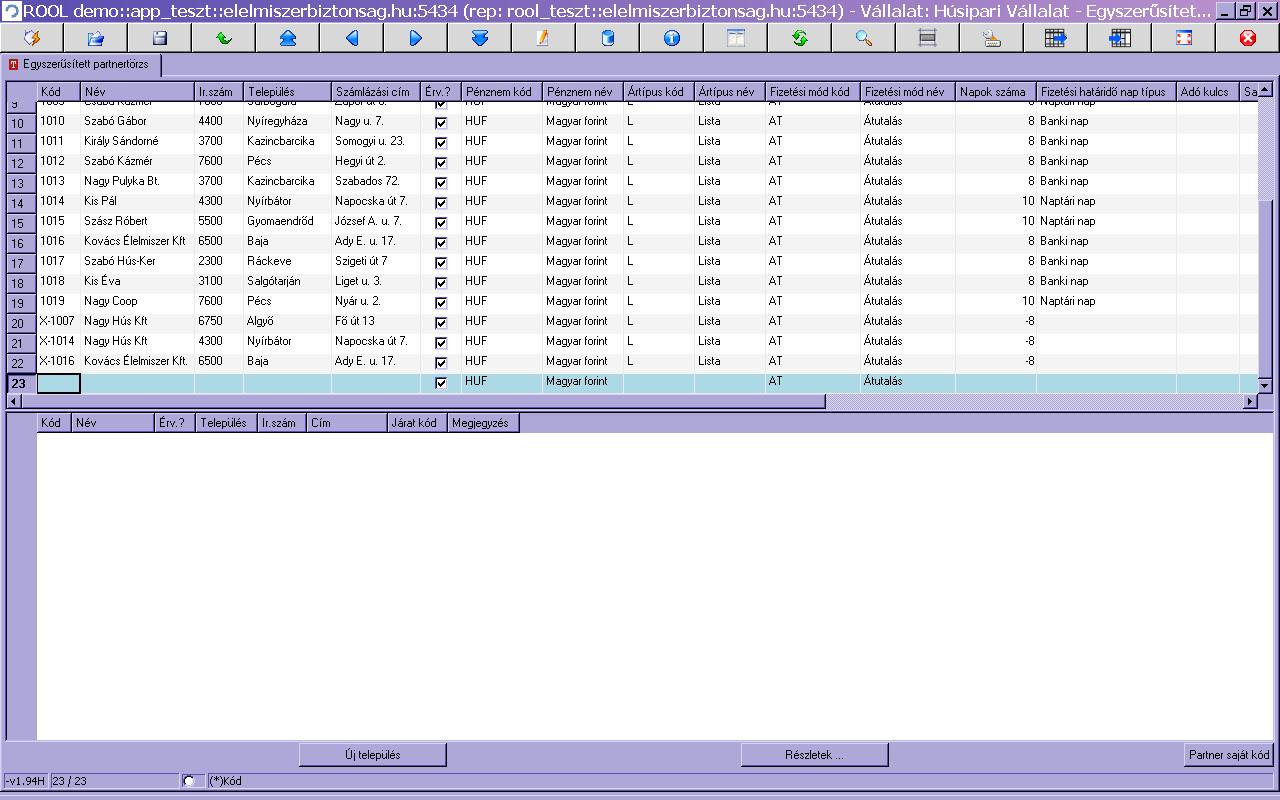This screenshot has height=800, width=1280.
Task: Toggle Érv.? checkbox for Kis Éva
Action: 441,282
